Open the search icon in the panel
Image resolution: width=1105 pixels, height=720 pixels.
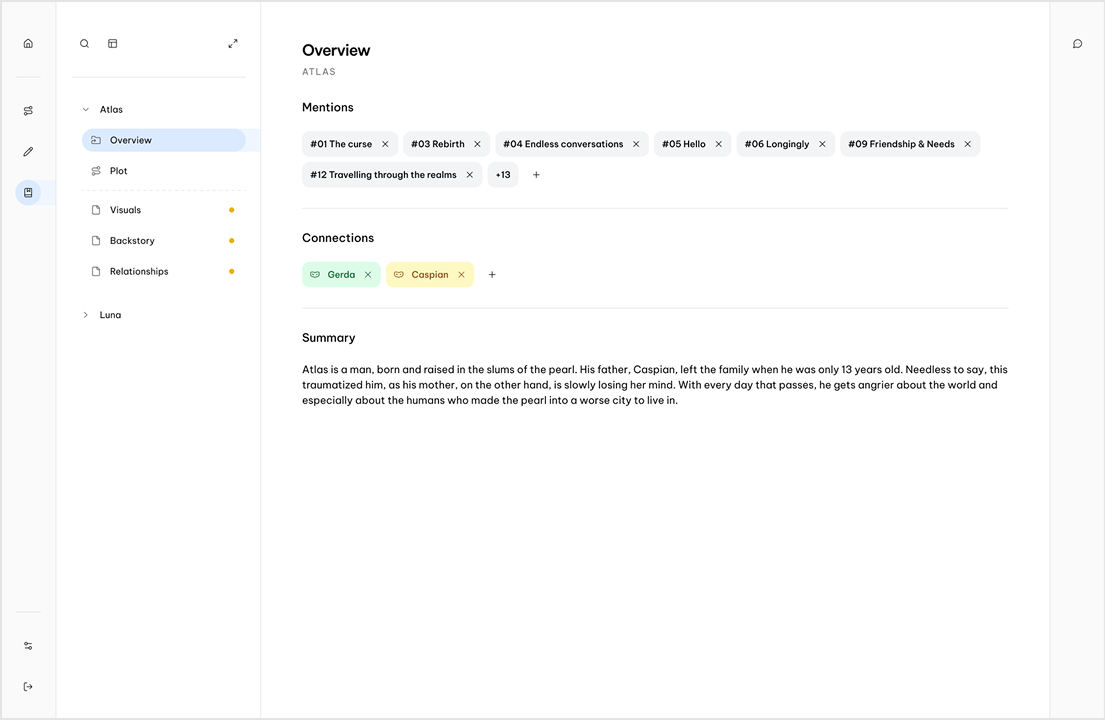[85, 44]
